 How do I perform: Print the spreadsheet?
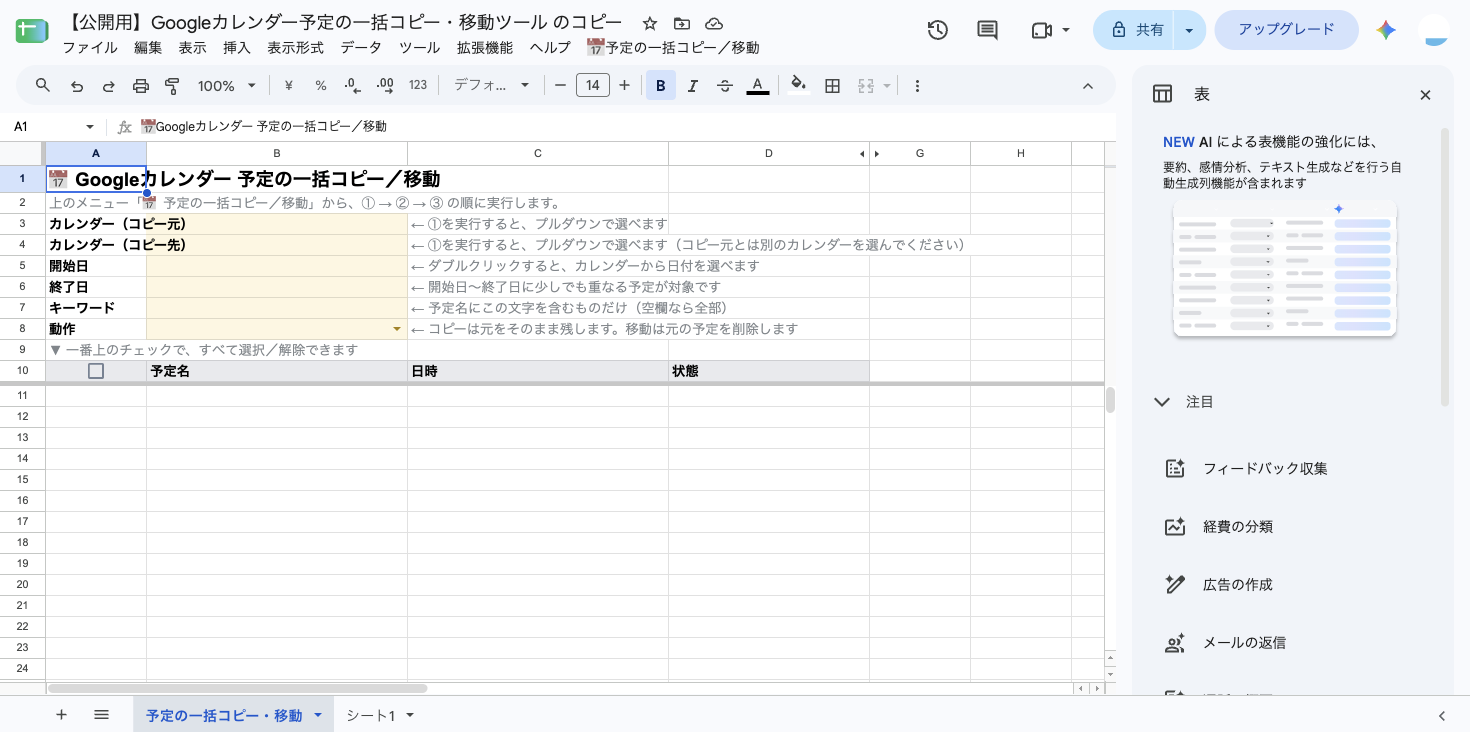(141, 86)
